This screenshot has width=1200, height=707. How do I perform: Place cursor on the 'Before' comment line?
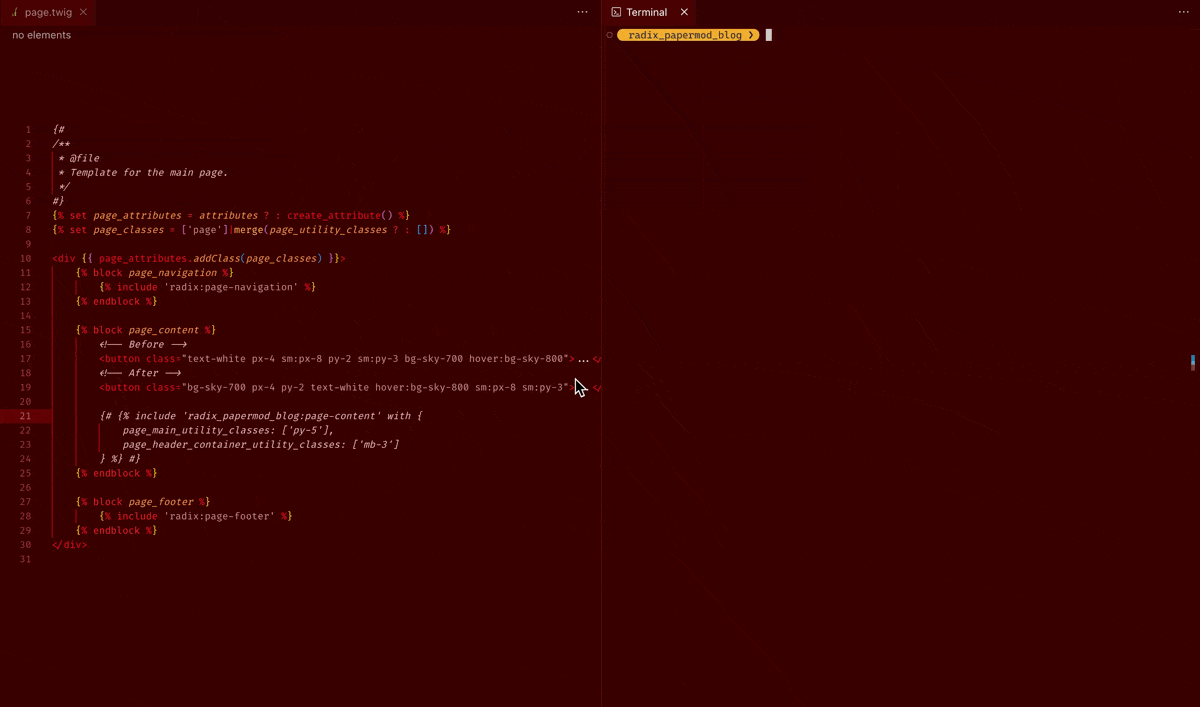tap(143, 344)
